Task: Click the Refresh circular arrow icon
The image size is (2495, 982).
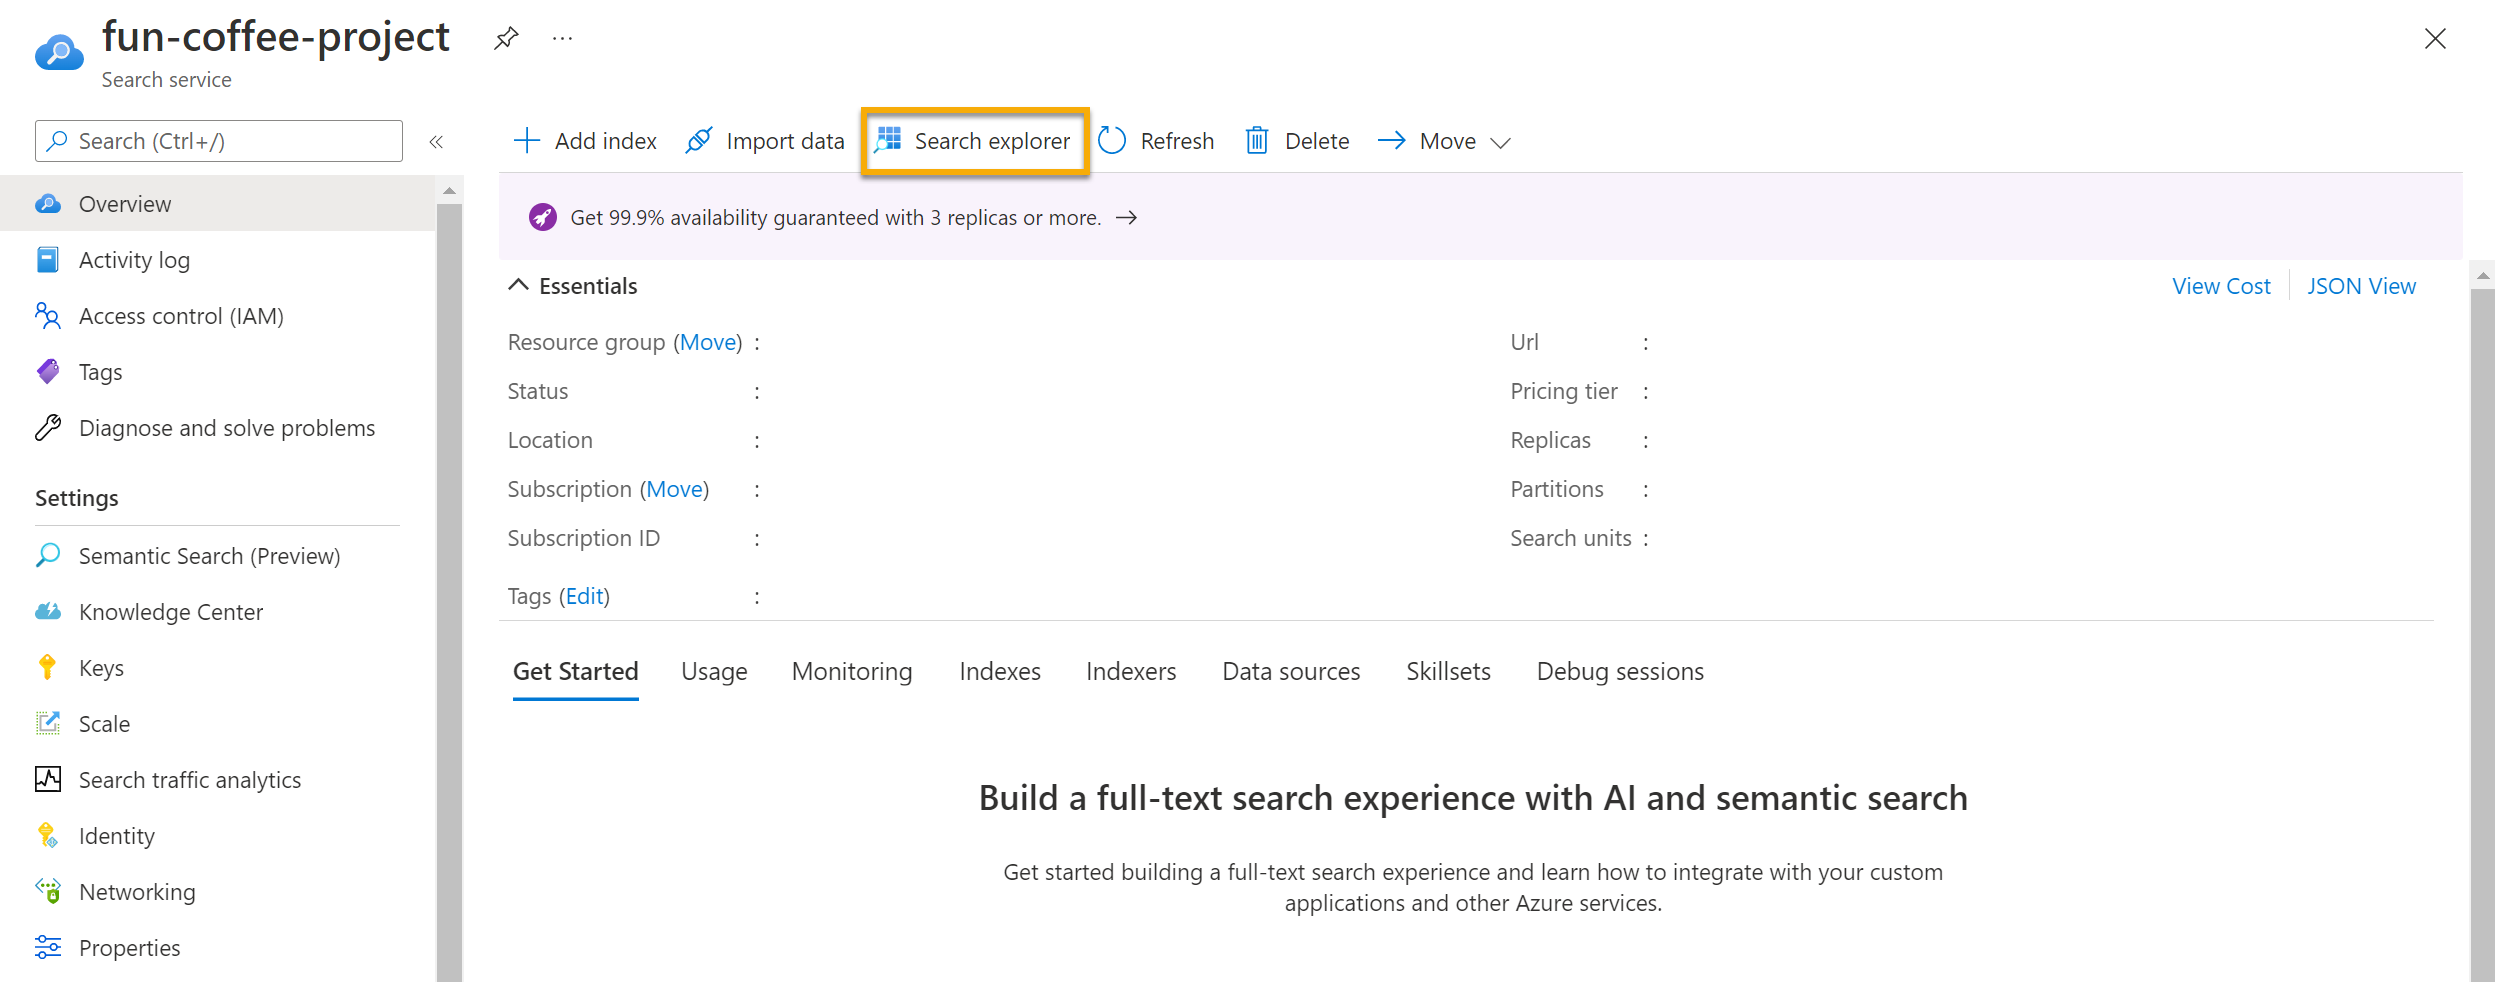Action: coord(1112,141)
